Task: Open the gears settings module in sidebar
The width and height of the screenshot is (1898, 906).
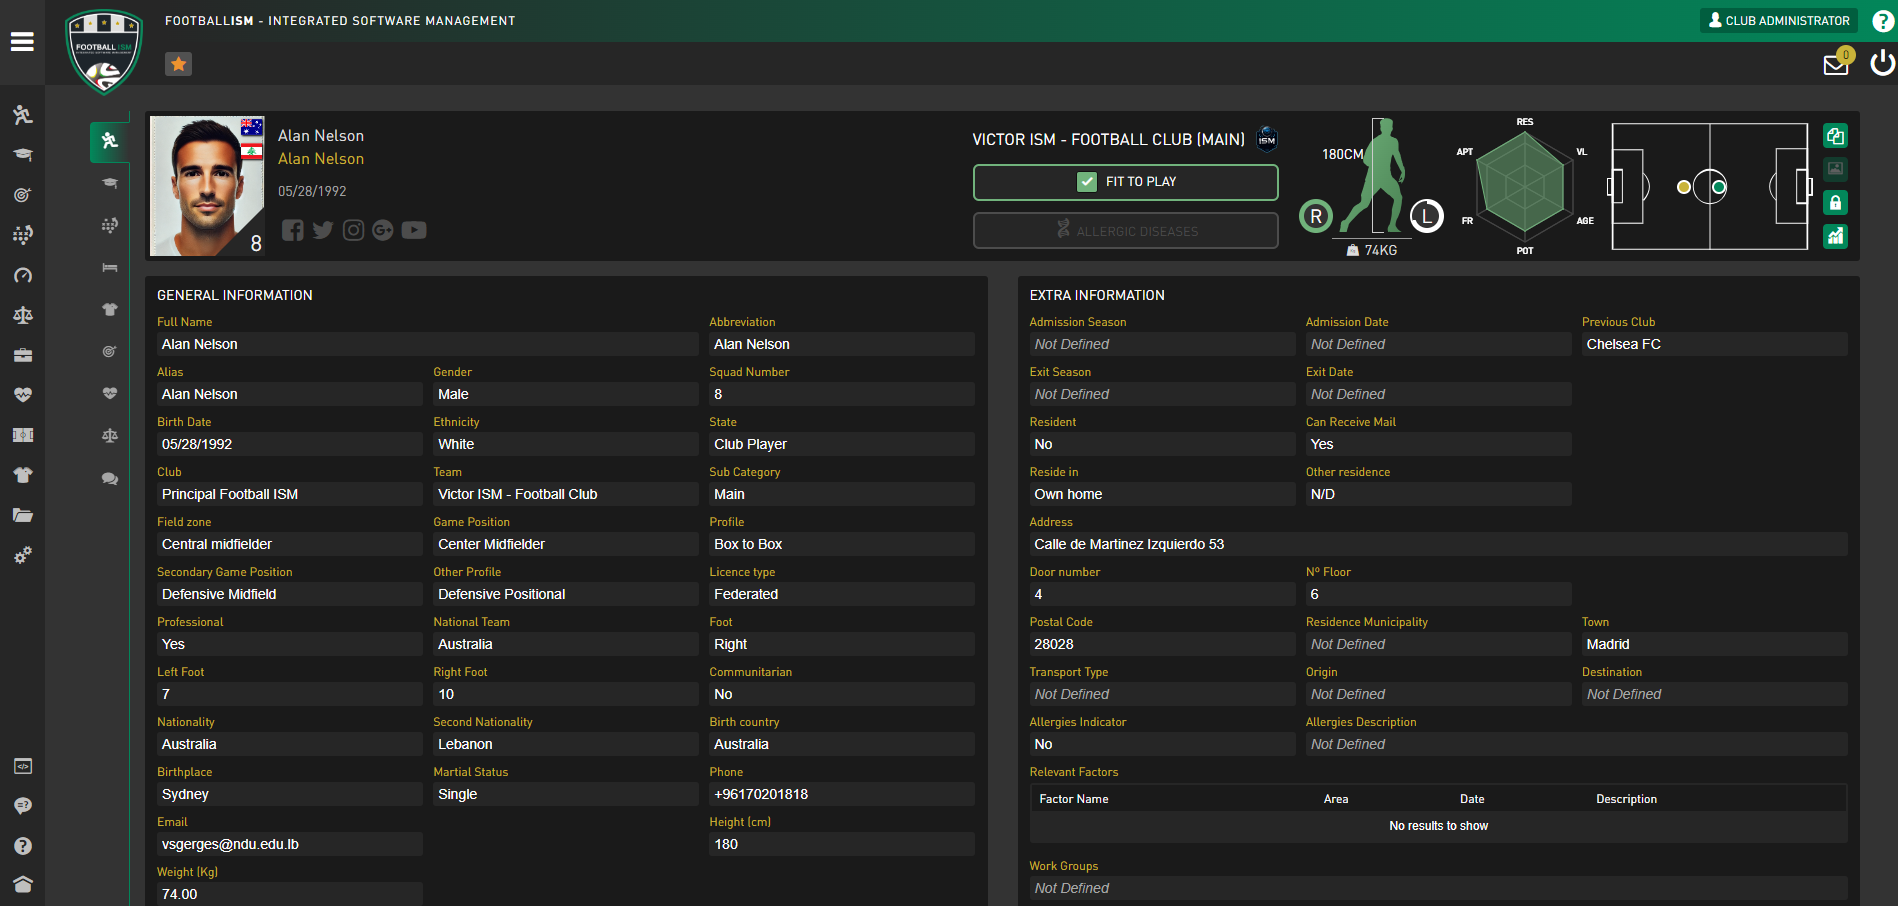Action: (22, 555)
